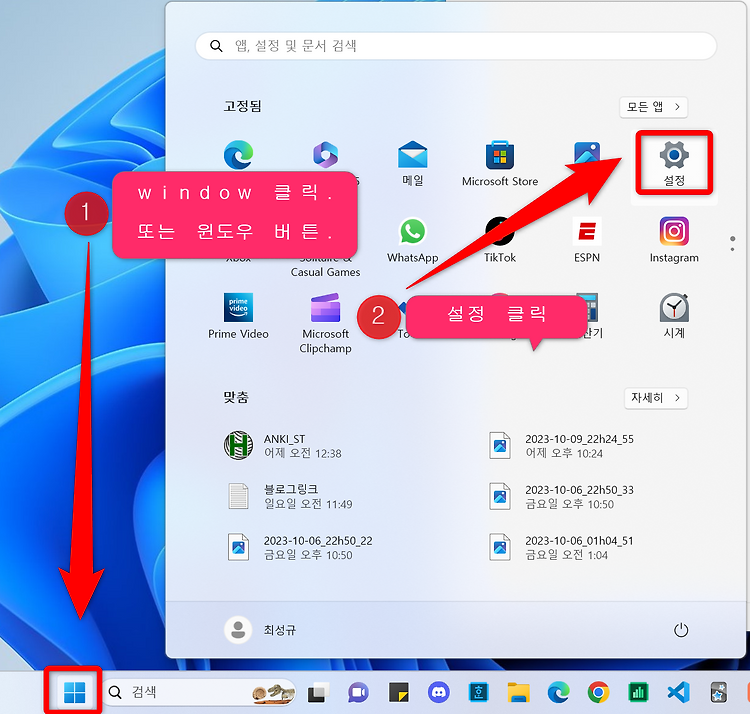Image resolution: width=750 pixels, height=714 pixels.
Task: Open Microsoft Edge from pinned apps
Action: click(238, 154)
